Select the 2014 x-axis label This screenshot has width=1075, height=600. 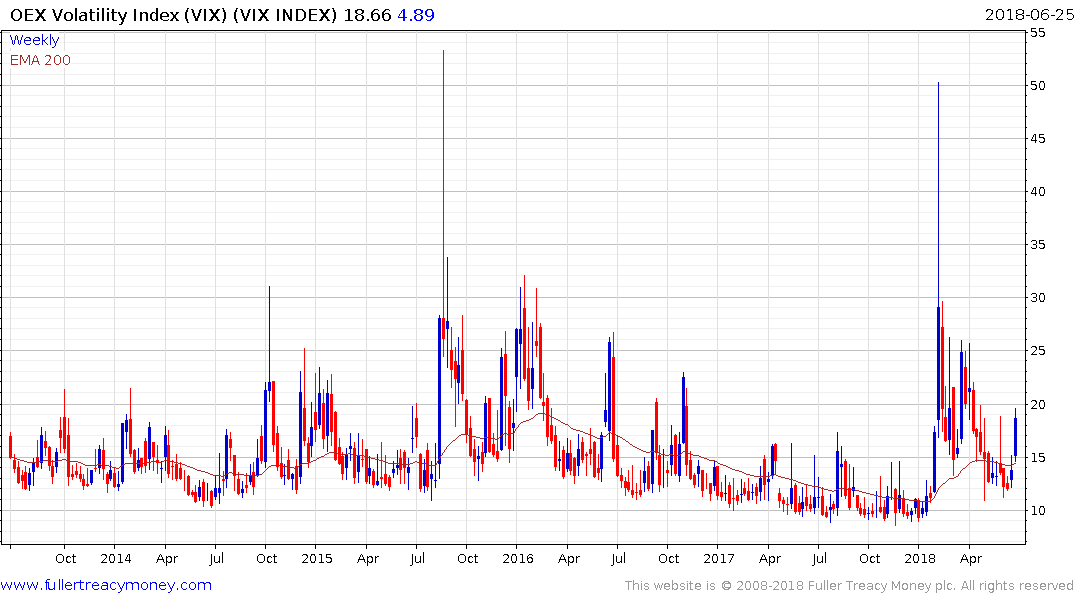(116, 558)
